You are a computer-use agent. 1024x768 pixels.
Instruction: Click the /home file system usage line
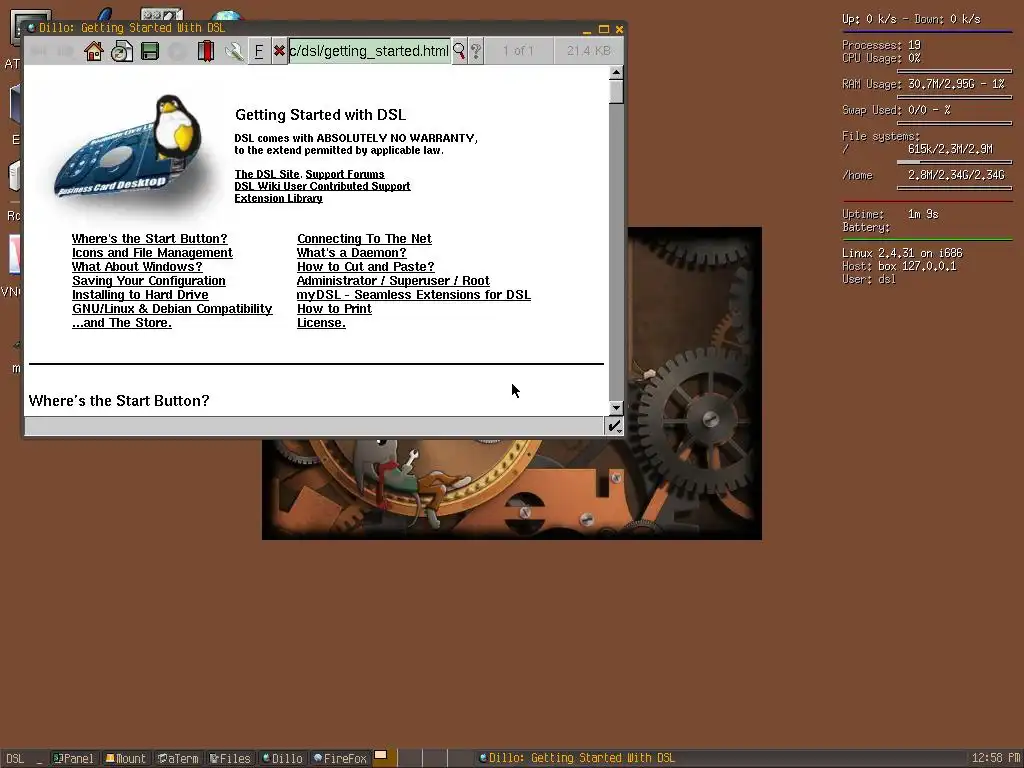click(x=923, y=175)
